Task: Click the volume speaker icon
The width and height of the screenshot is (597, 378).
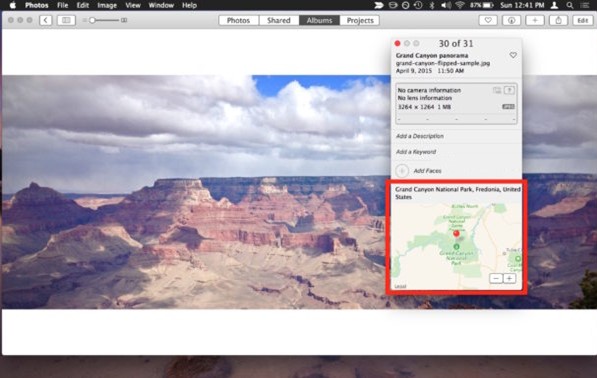Action: pyautogui.click(x=445, y=5)
